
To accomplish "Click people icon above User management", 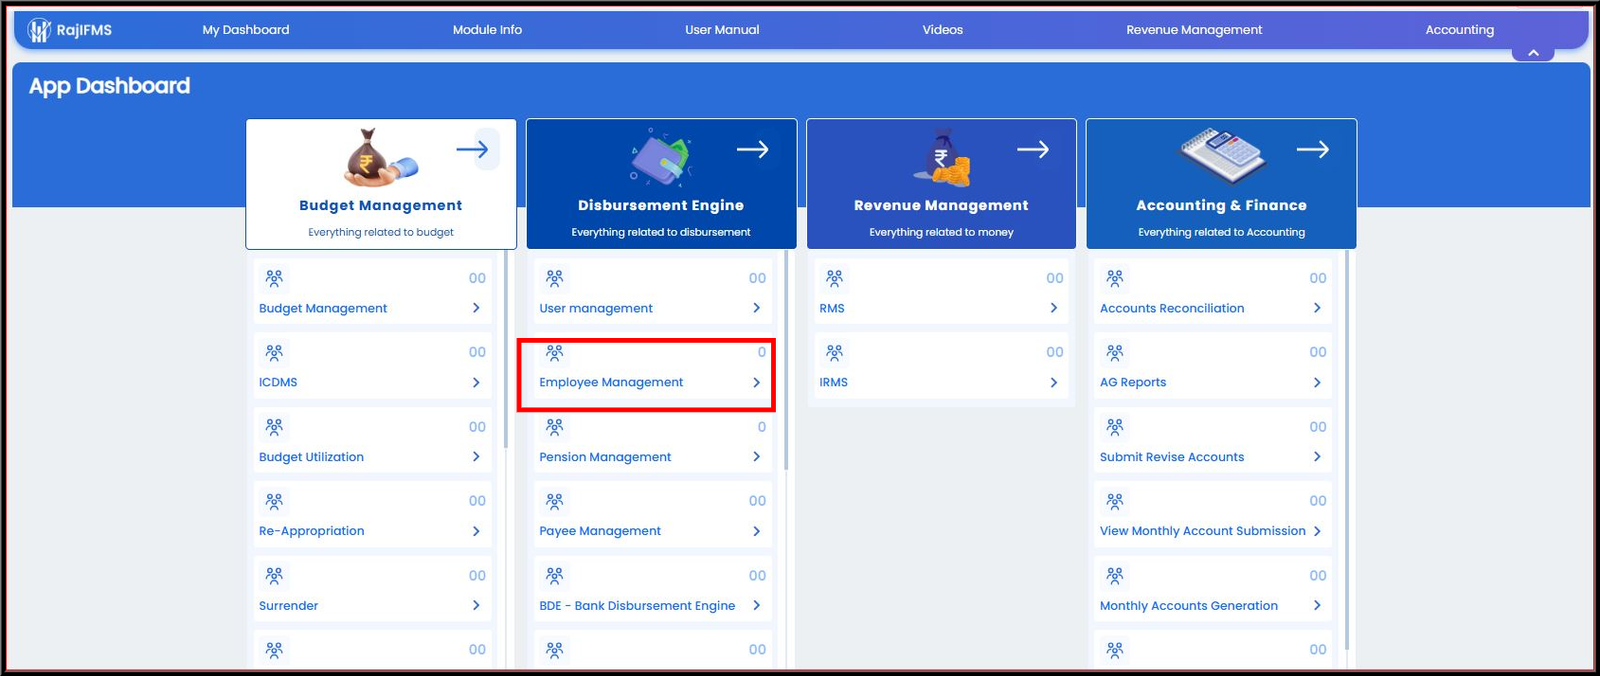I will (555, 278).
